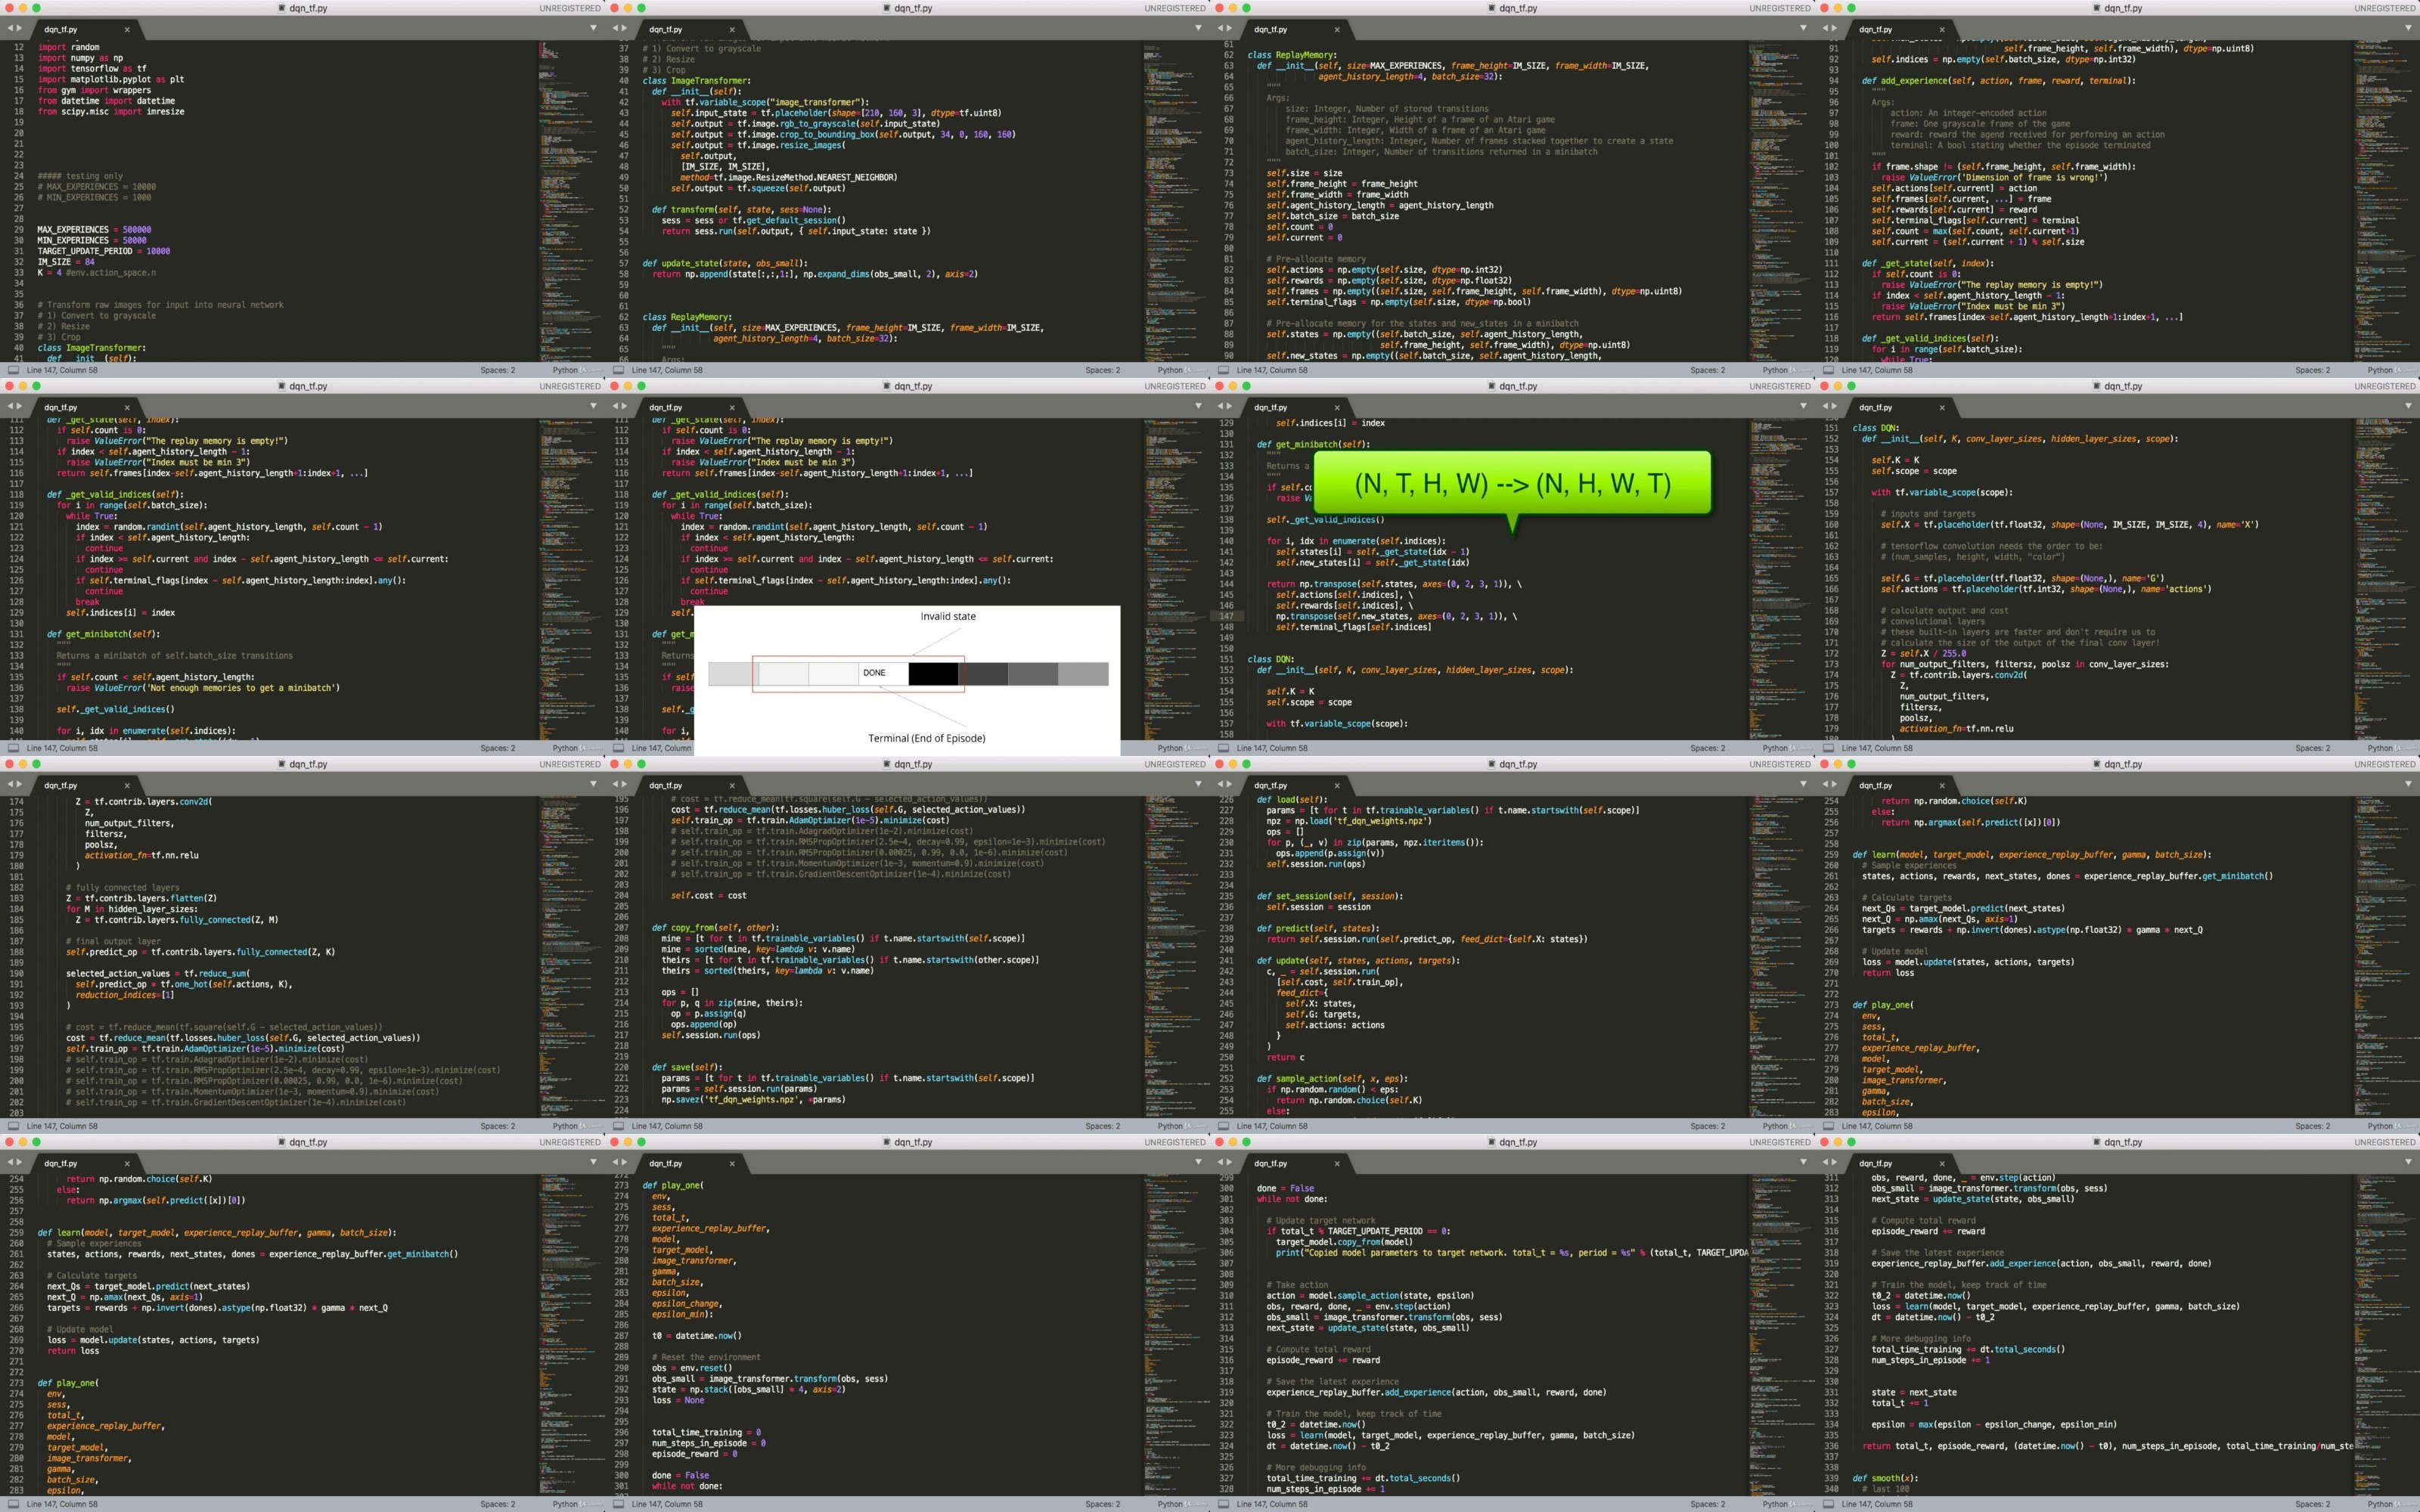Viewport: 2420px width, 1512px height.
Task: Open tab list dropdown arrow in imports window
Action: (x=593, y=28)
